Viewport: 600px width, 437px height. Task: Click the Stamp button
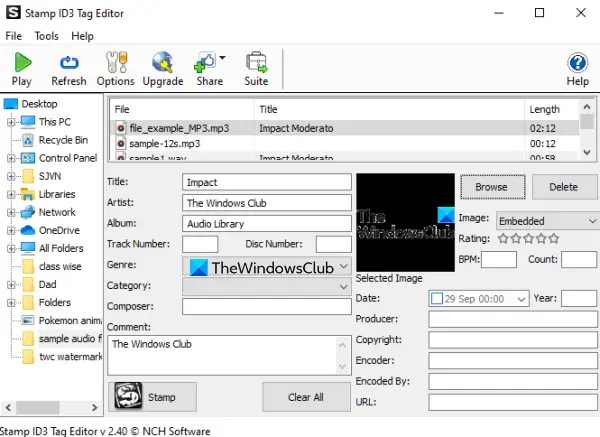152,397
